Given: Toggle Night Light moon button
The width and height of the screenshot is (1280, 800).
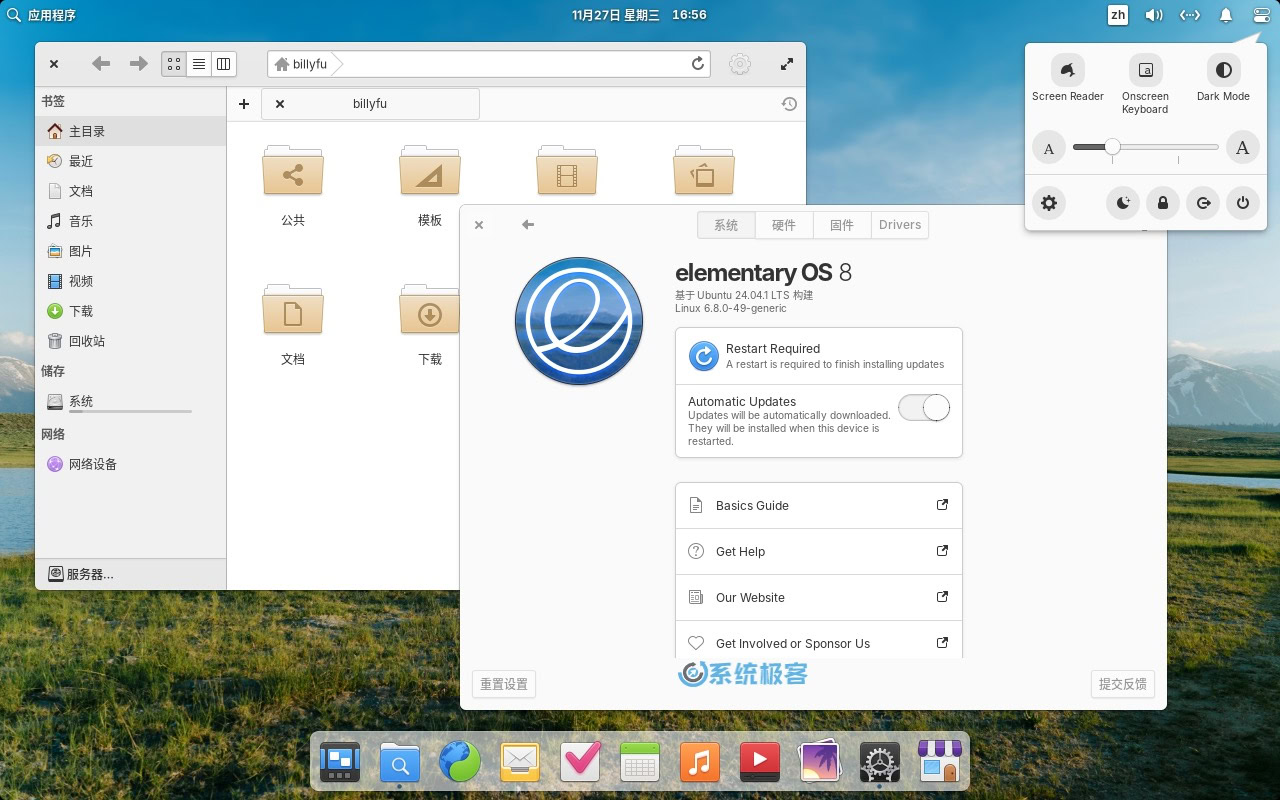Looking at the screenshot, I should (1124, 203).
